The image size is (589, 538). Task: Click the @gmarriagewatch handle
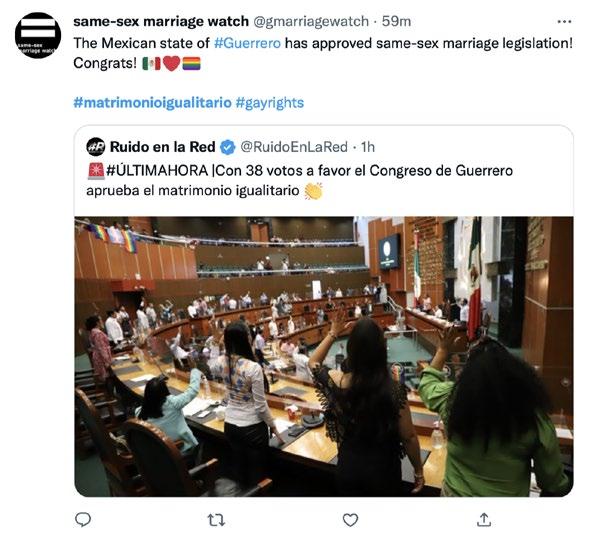pyautogui.click(x=311, y=21)
